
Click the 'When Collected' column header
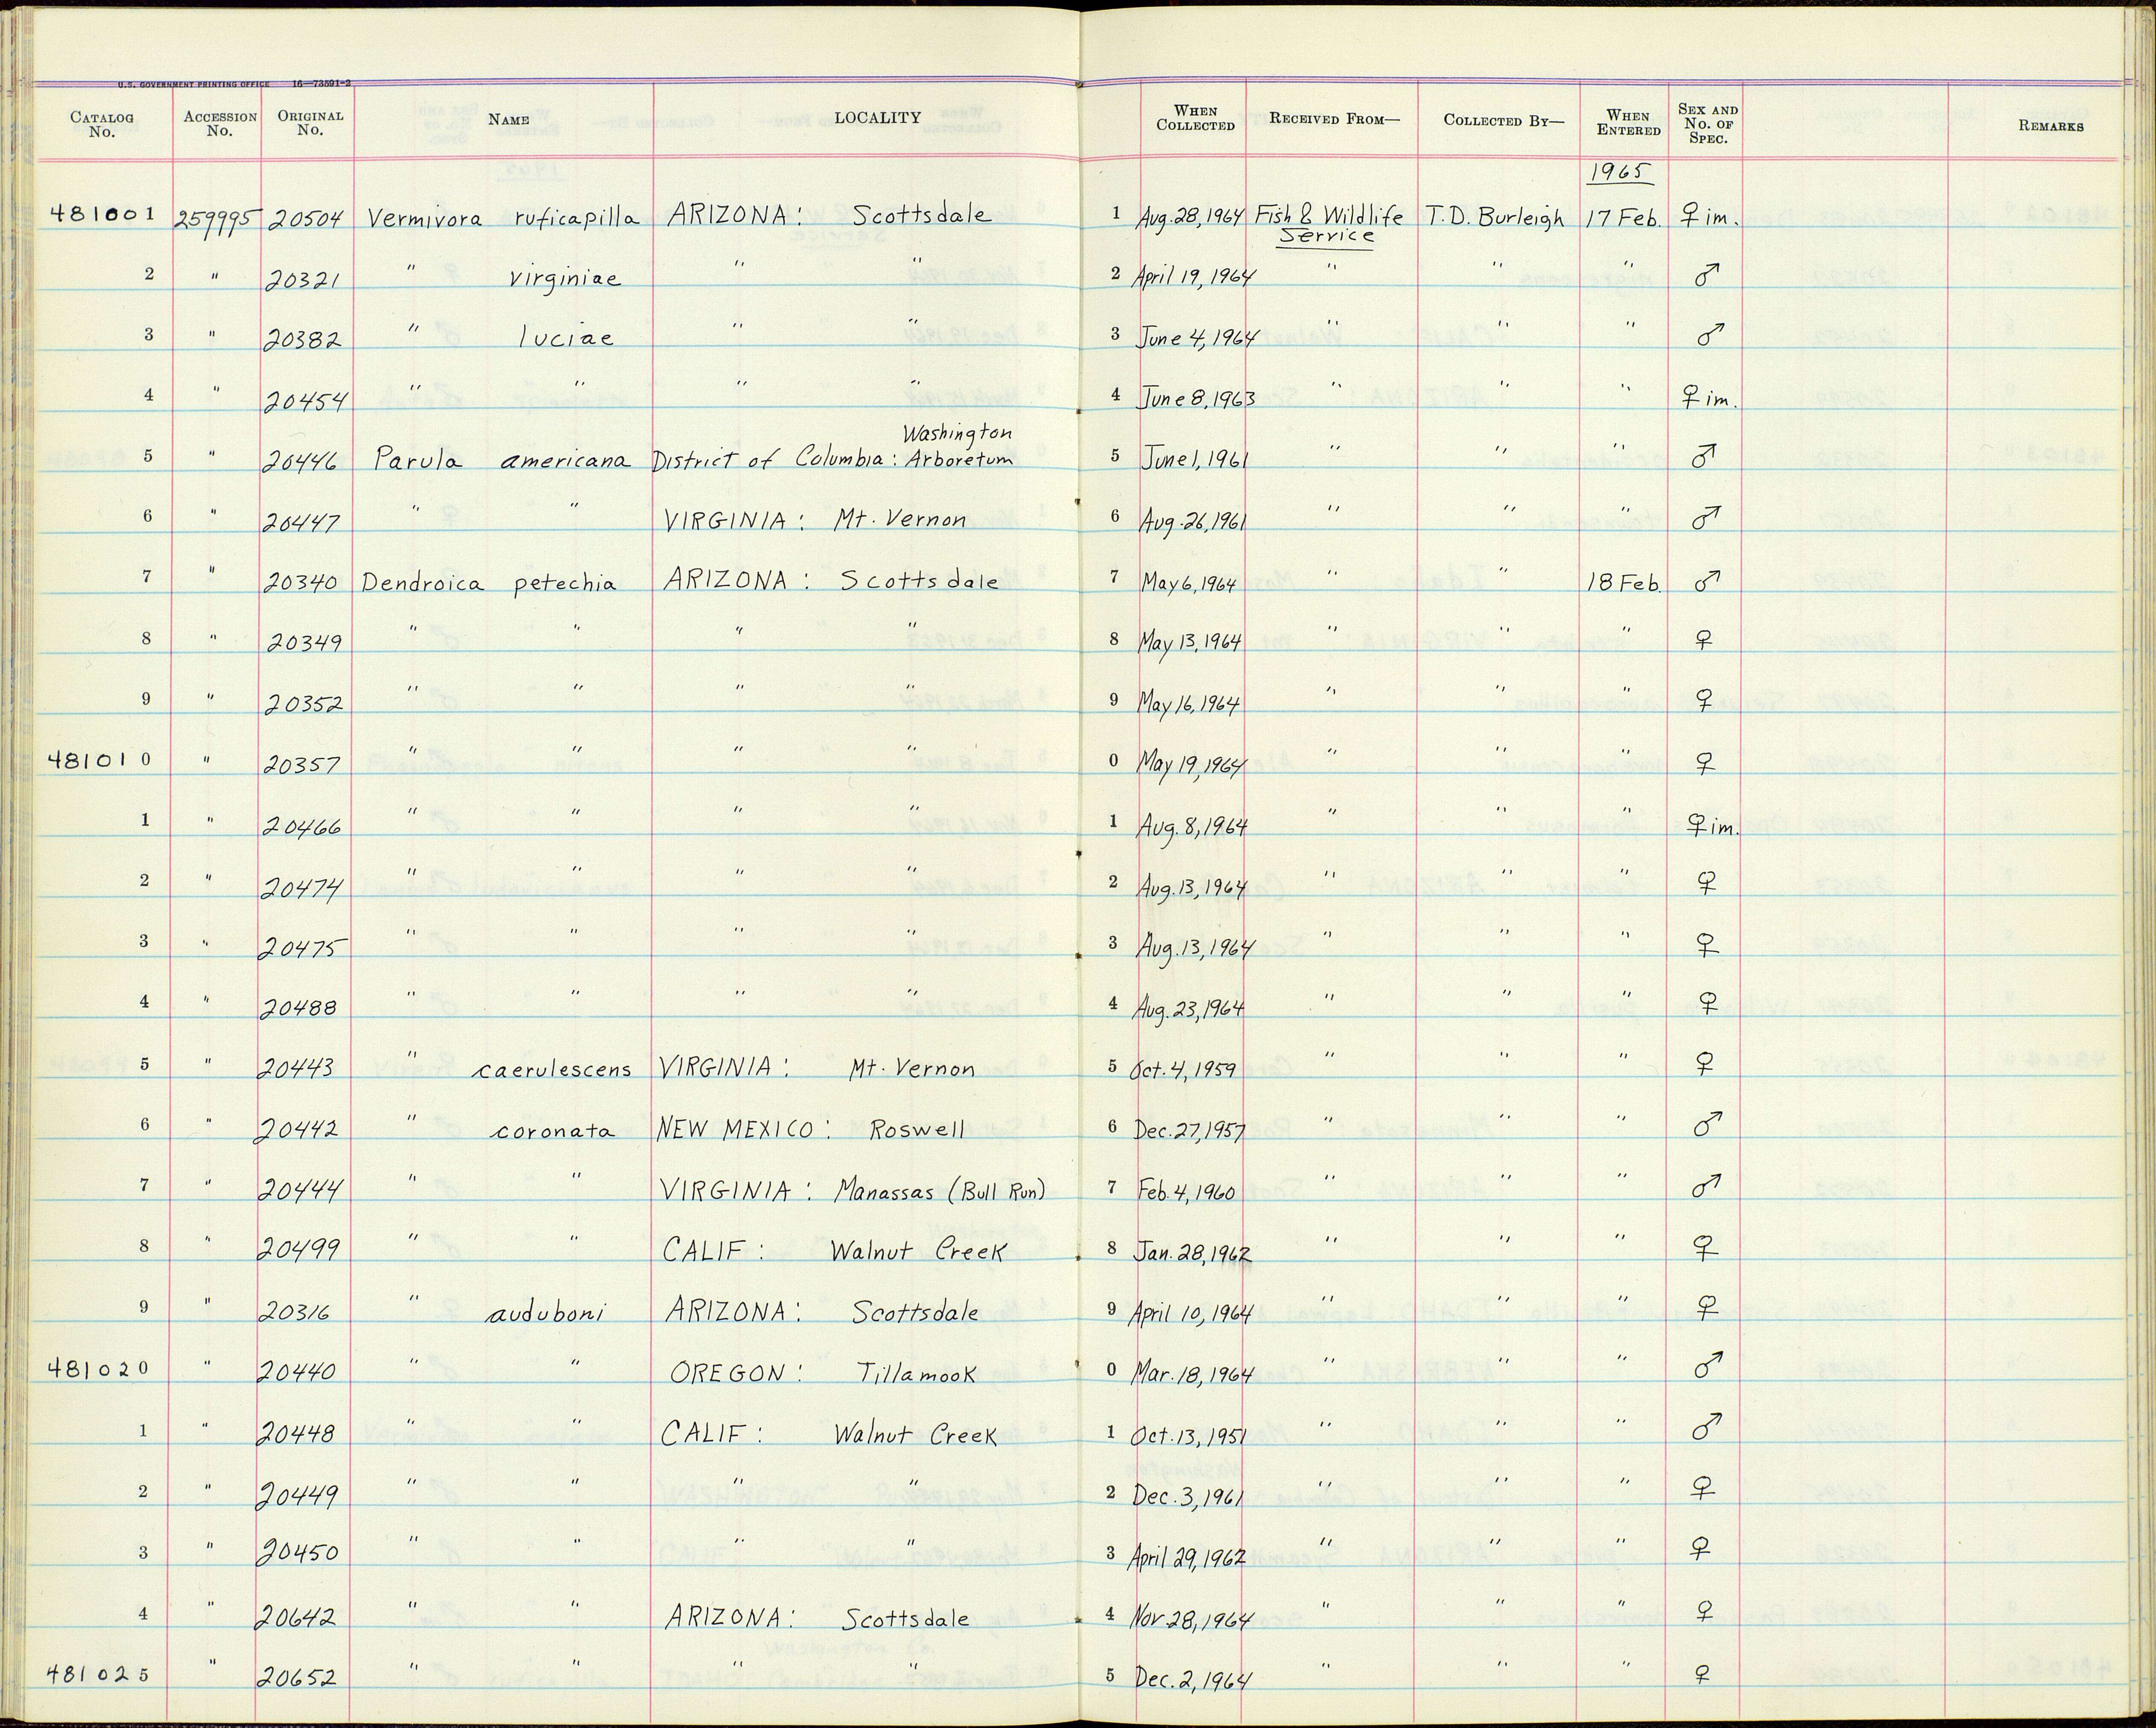pos(1195,118)
